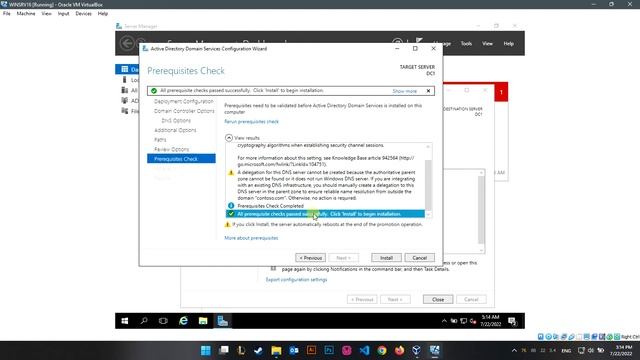Select Domain Controller Options wizard step
The image size is (640, 360).
point(184,111)
